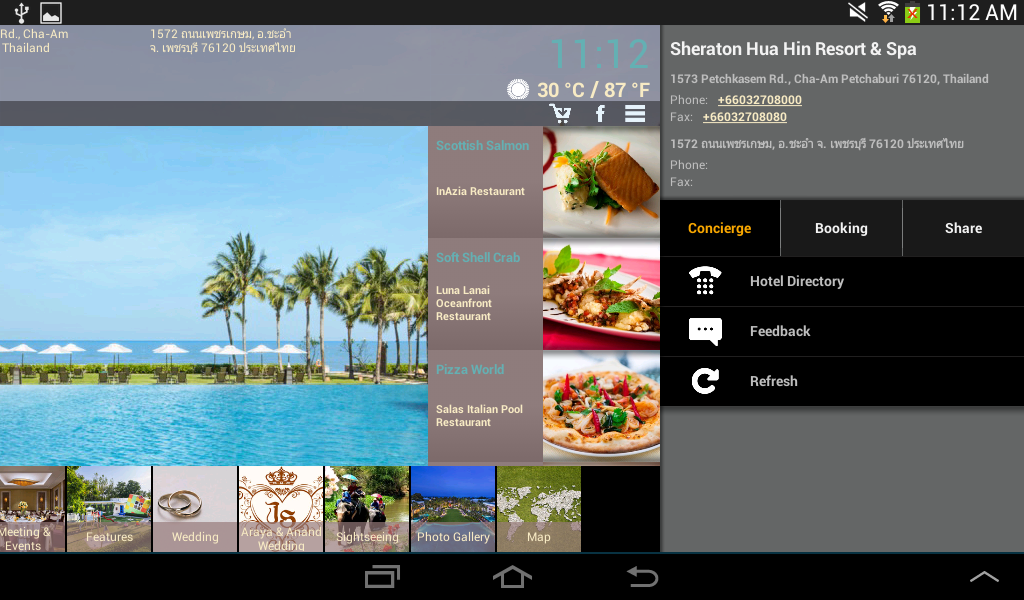
Task: Open Pizza World dish title
Action: (470, 370)
